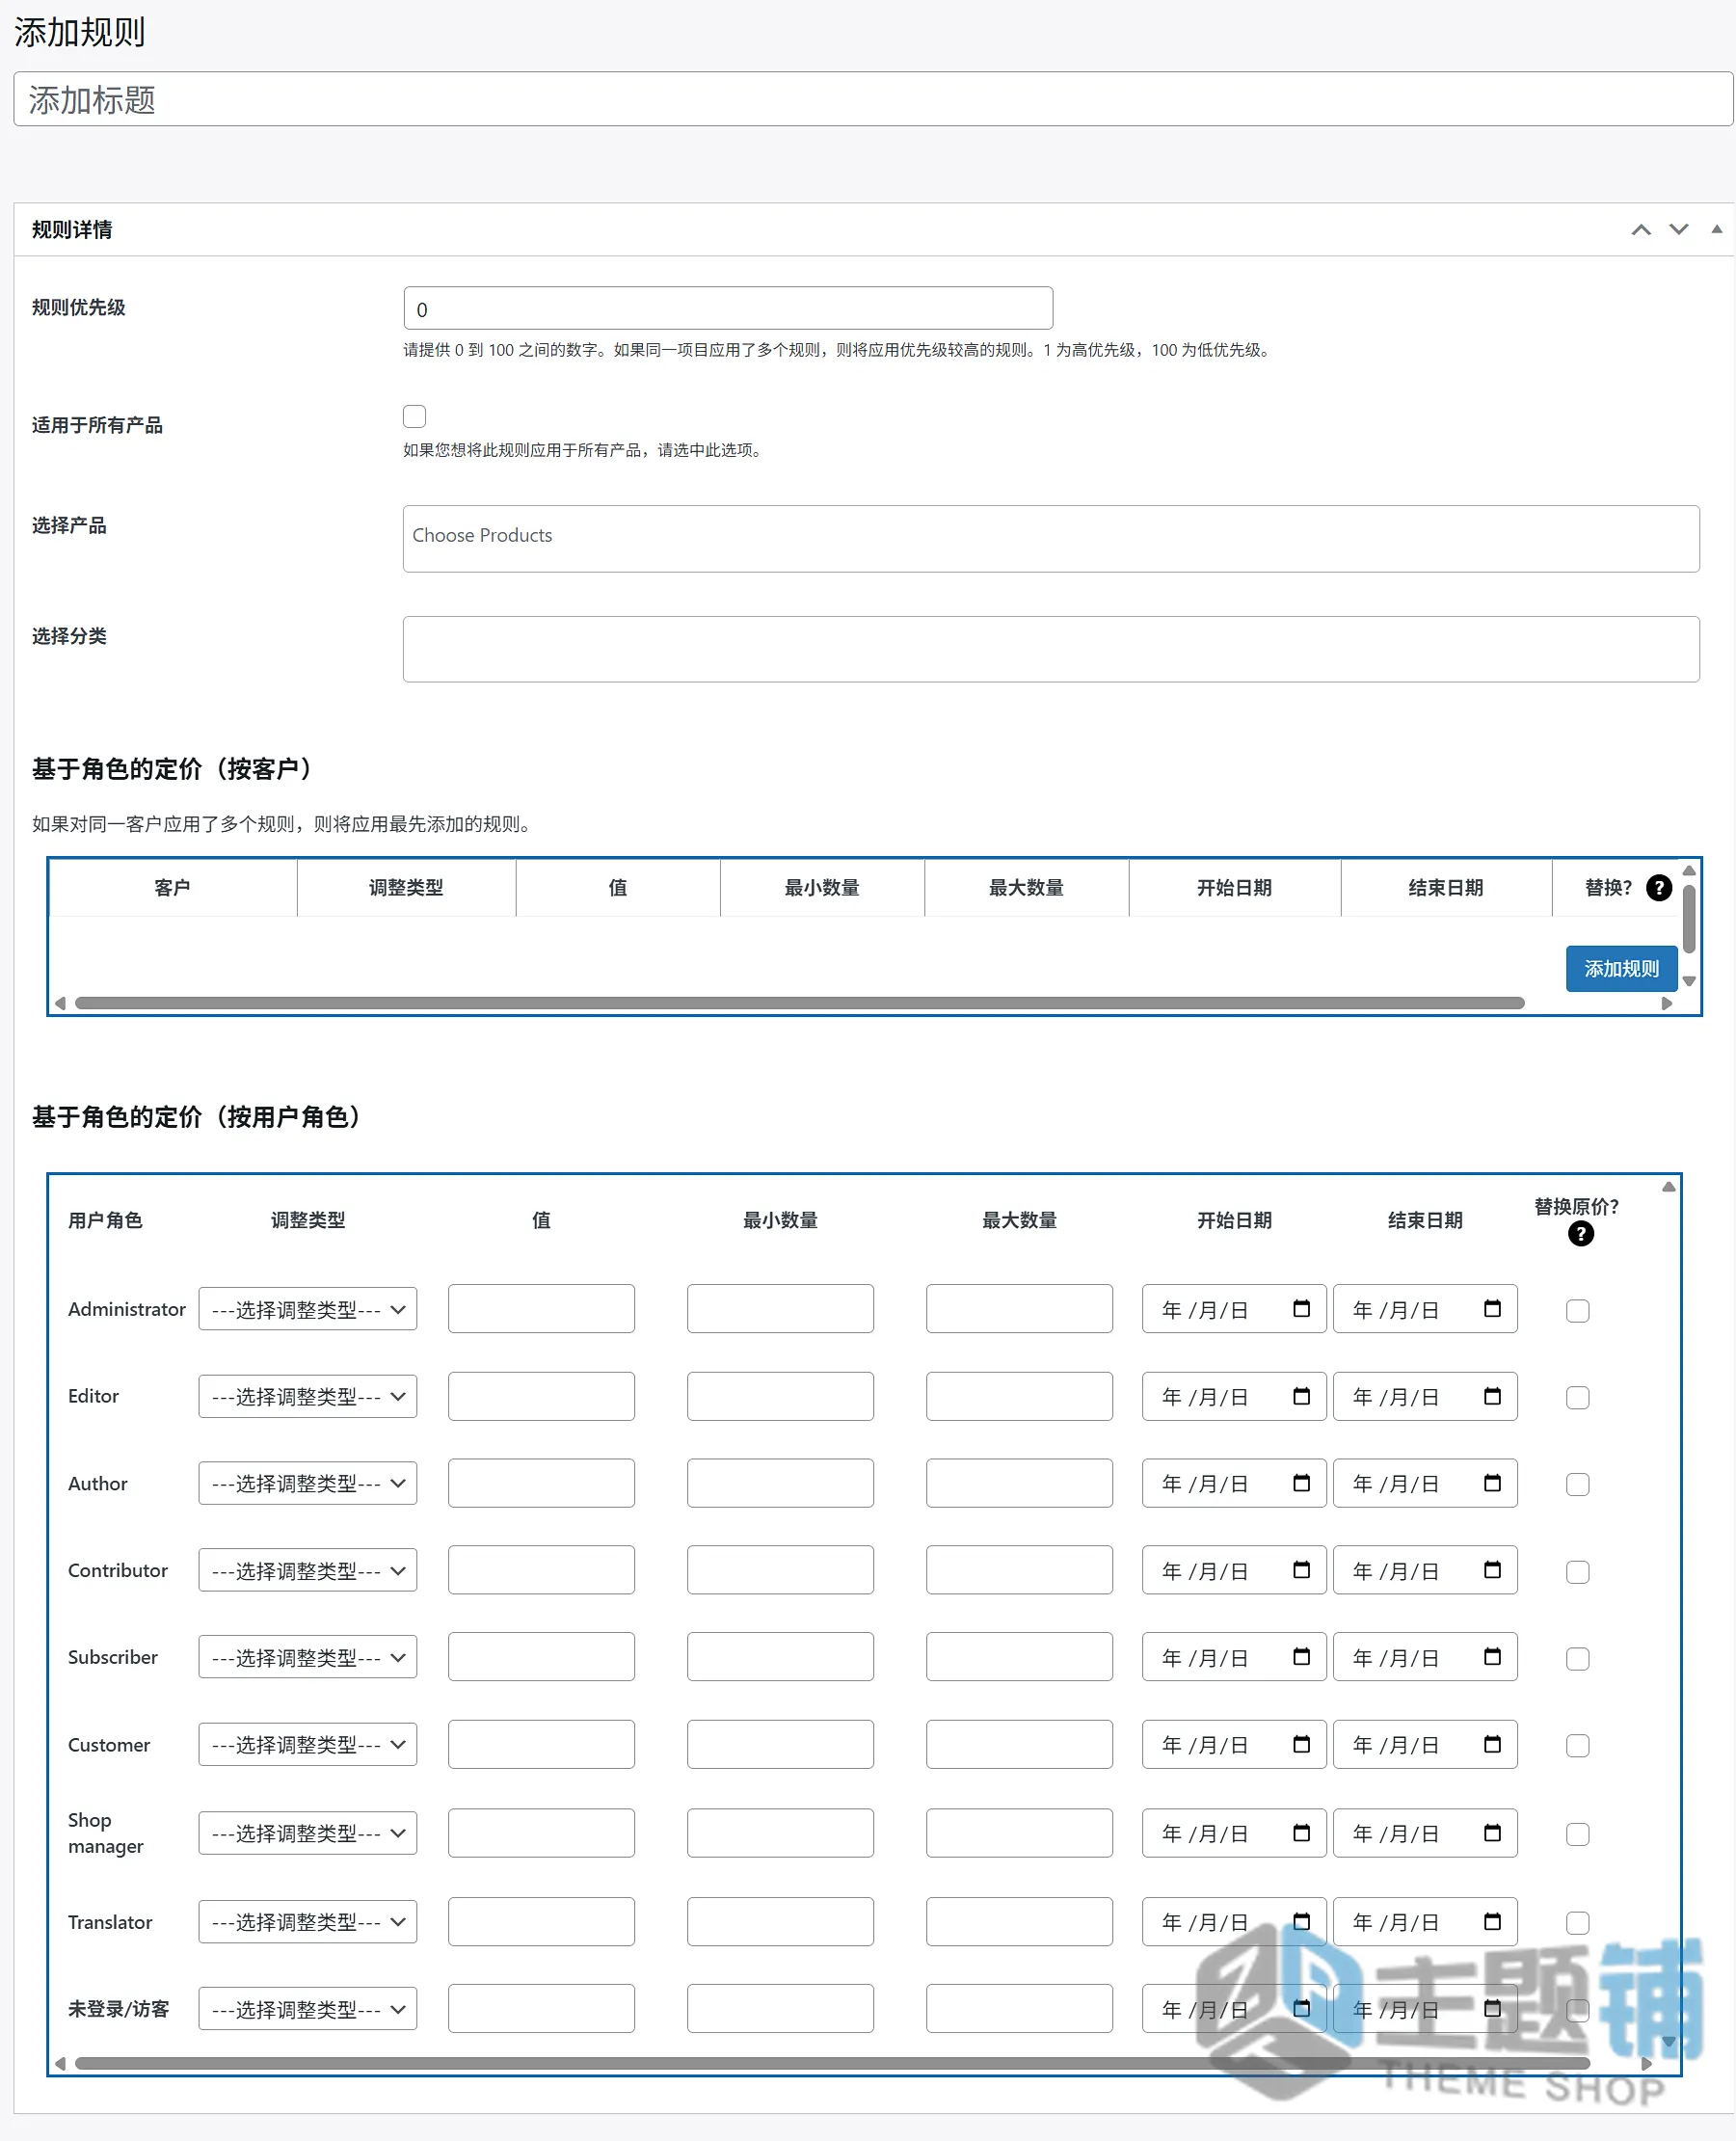Tick replace-price checkbox for Author
This screenshot has height=2141, width=1736.
(1578, 1485)
